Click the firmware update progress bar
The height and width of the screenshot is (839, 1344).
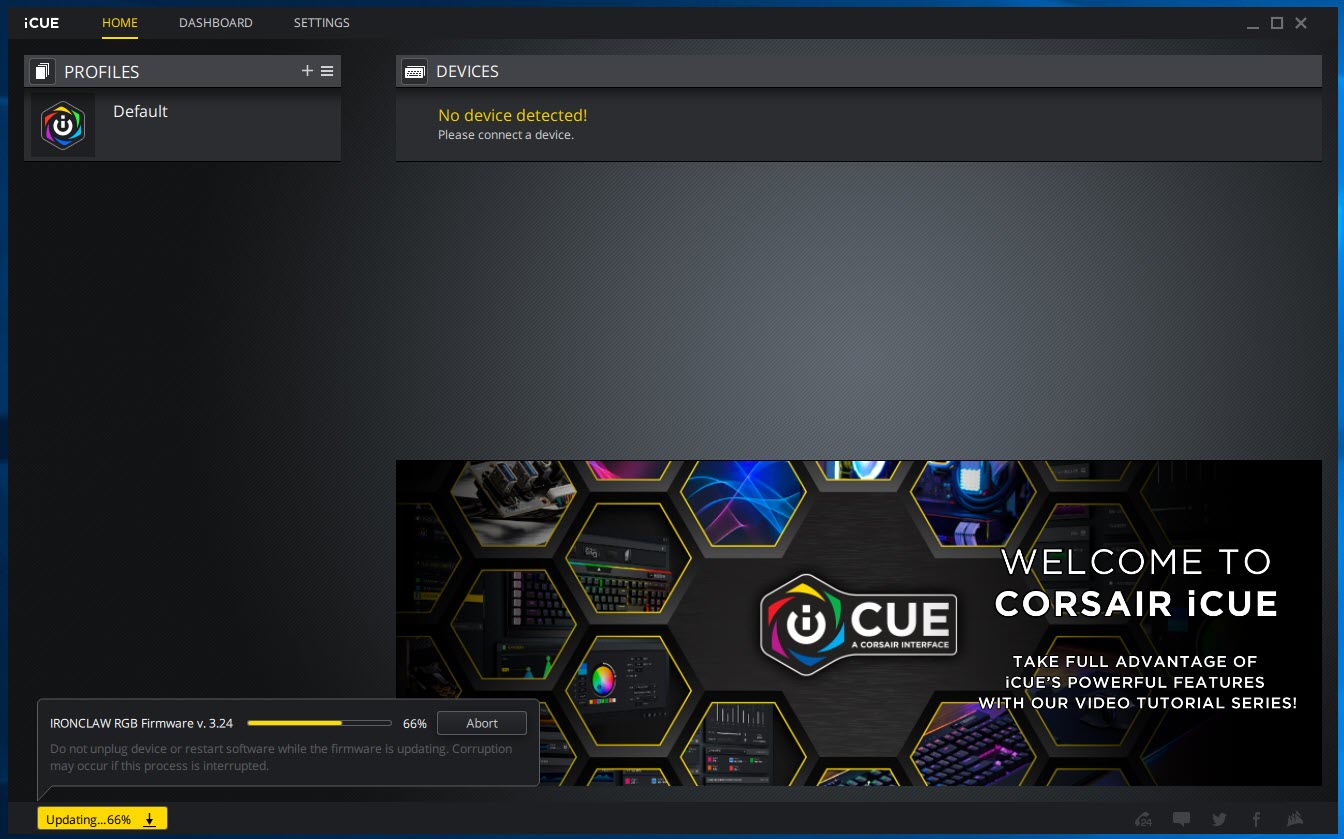tap(319, 723)
